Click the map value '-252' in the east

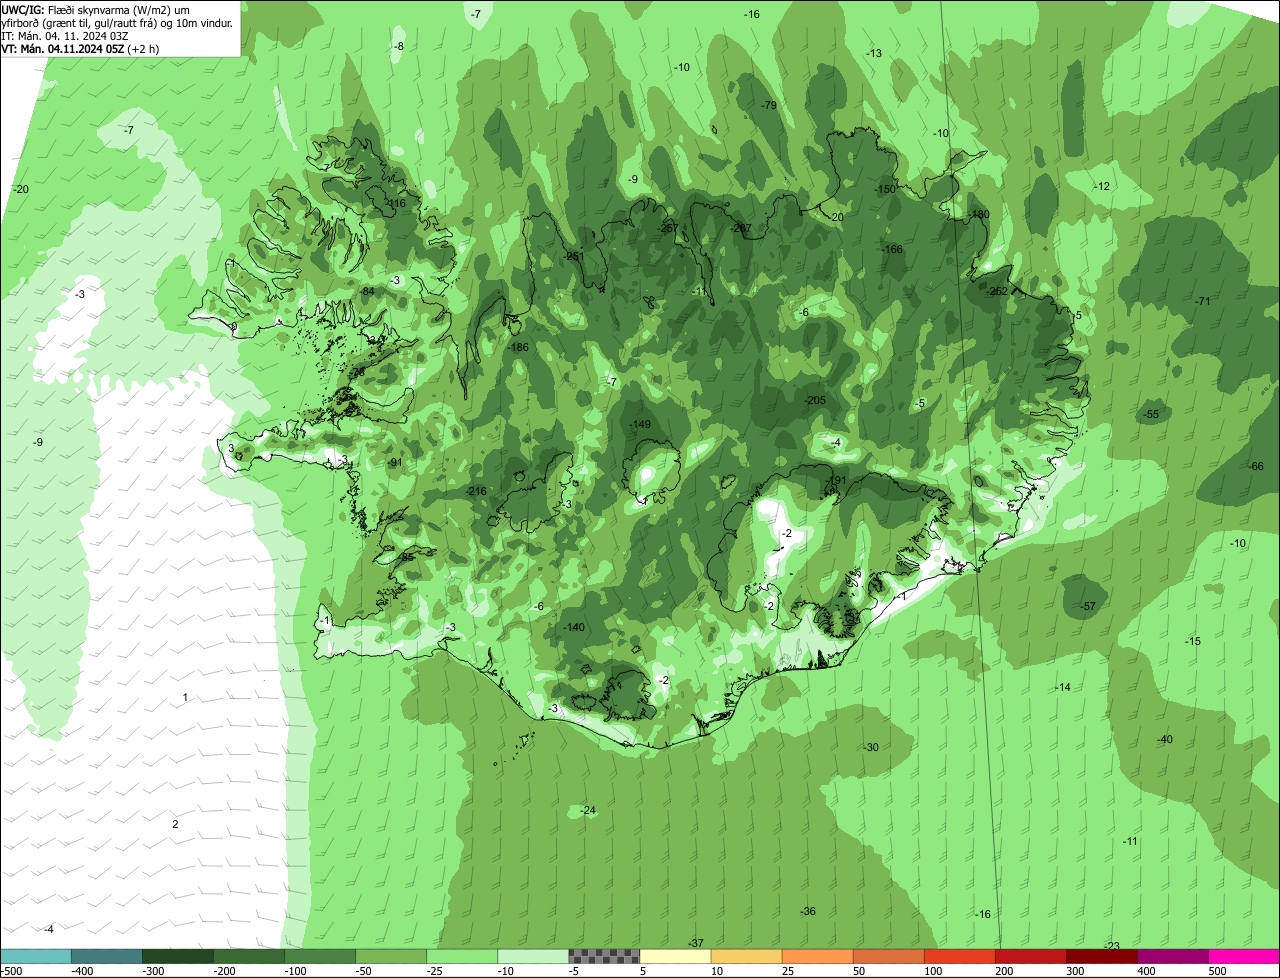tap(997, 291)
